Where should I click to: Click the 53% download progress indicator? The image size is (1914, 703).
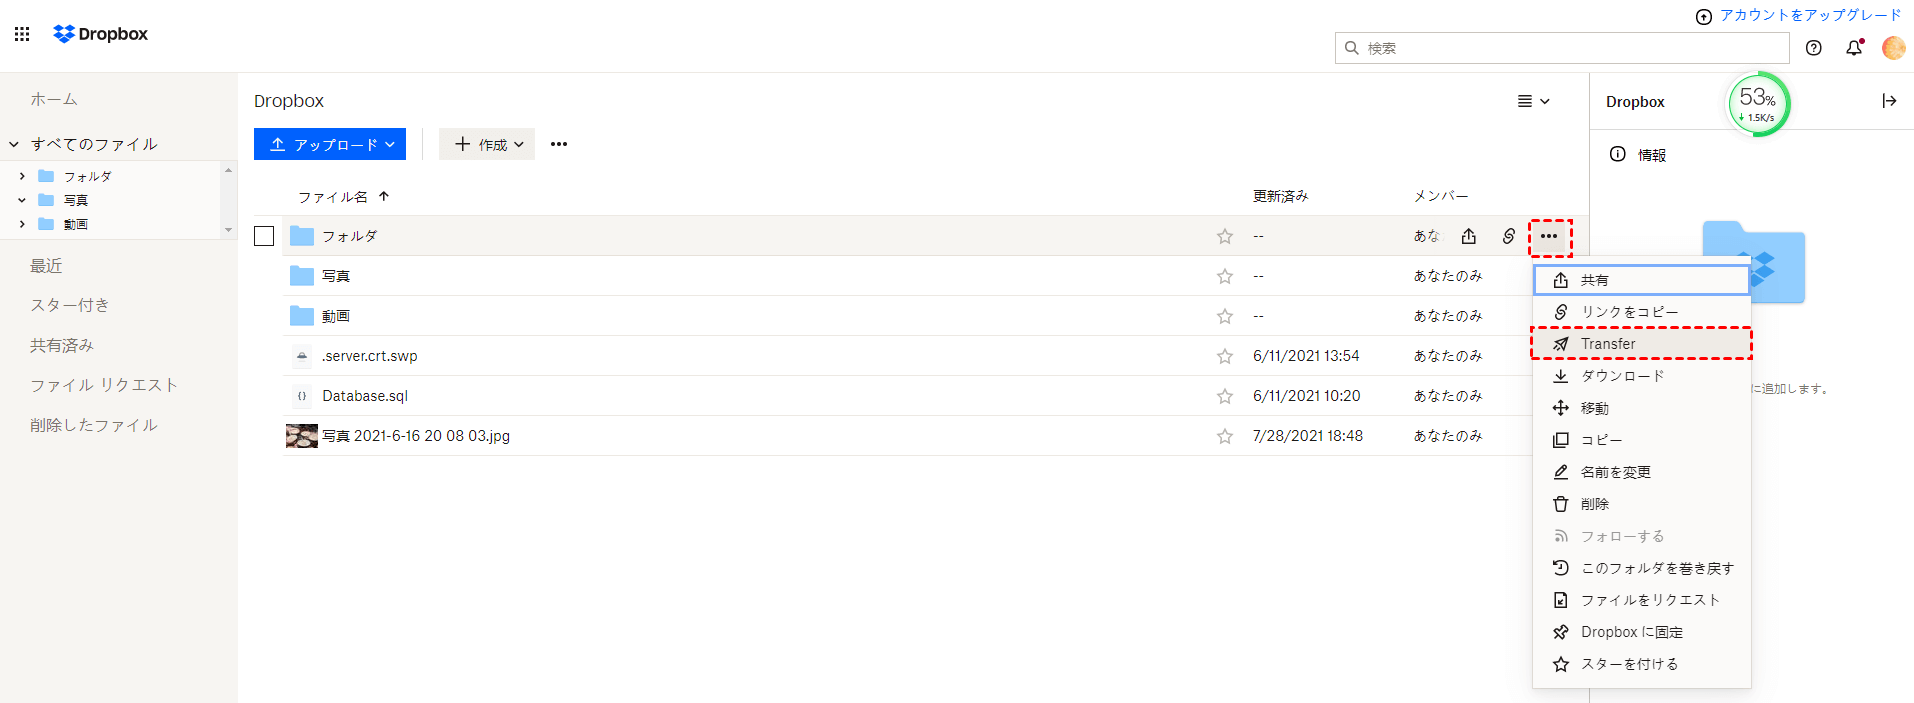(1758, 103)
